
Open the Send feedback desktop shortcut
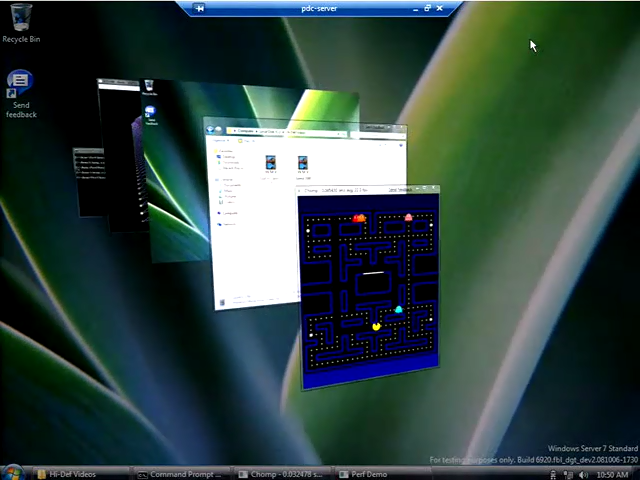coord(20,95)
